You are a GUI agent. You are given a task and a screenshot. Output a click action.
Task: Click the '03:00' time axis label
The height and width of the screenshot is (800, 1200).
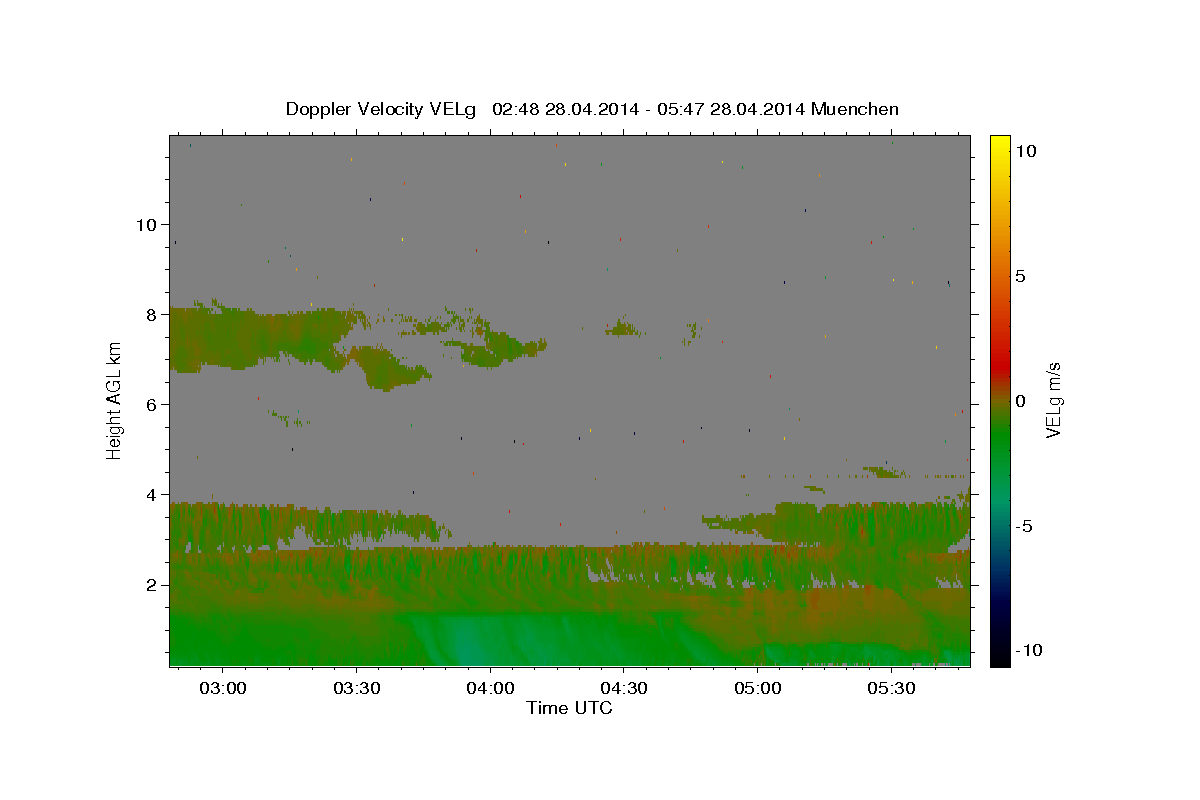tap(222, 689)
